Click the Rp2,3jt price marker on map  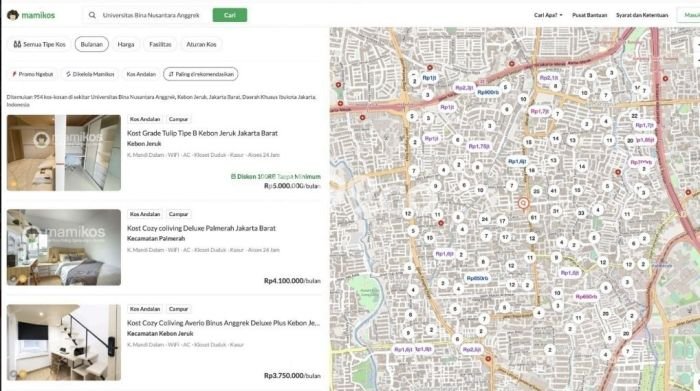click(x=464, y=88)
